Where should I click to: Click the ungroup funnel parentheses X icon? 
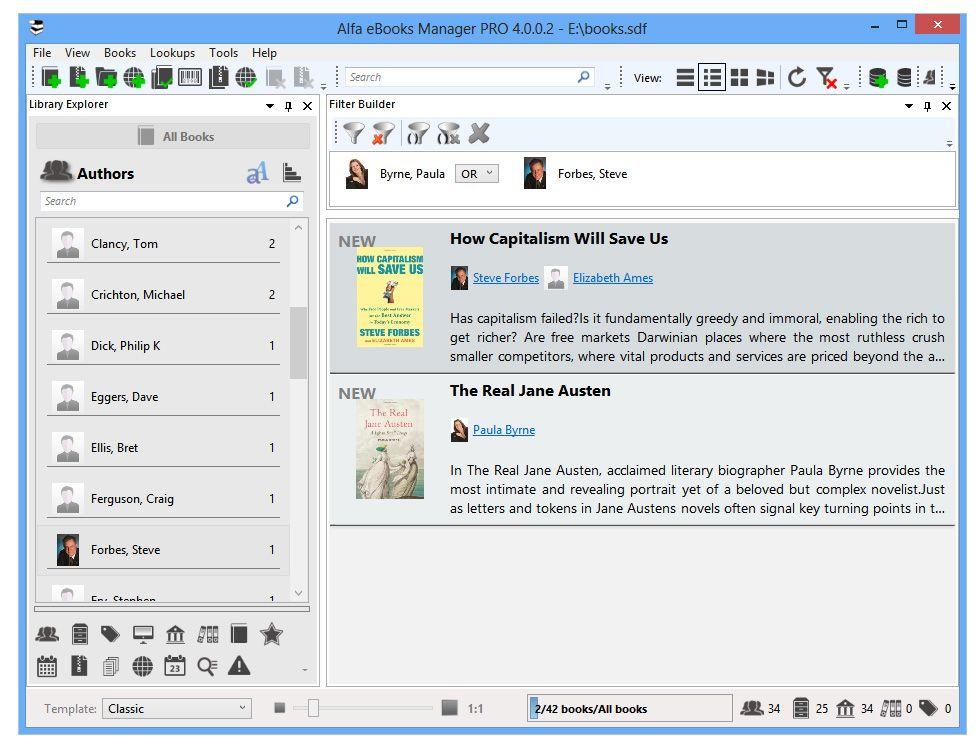coord(449,133)
